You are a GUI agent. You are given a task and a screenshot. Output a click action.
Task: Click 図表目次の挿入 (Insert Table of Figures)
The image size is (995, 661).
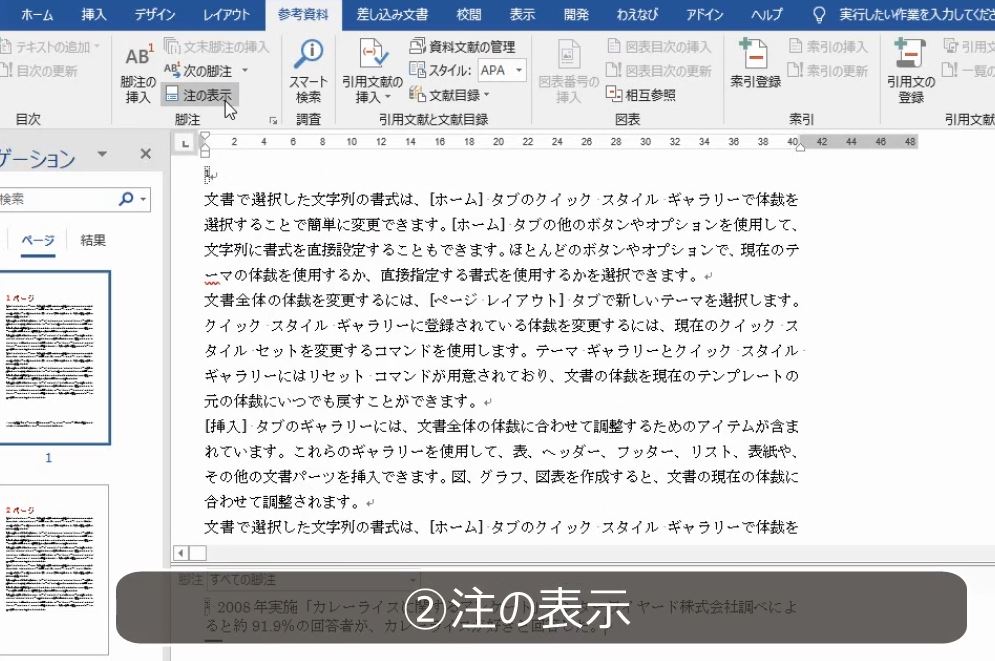[x=659, y=46]
